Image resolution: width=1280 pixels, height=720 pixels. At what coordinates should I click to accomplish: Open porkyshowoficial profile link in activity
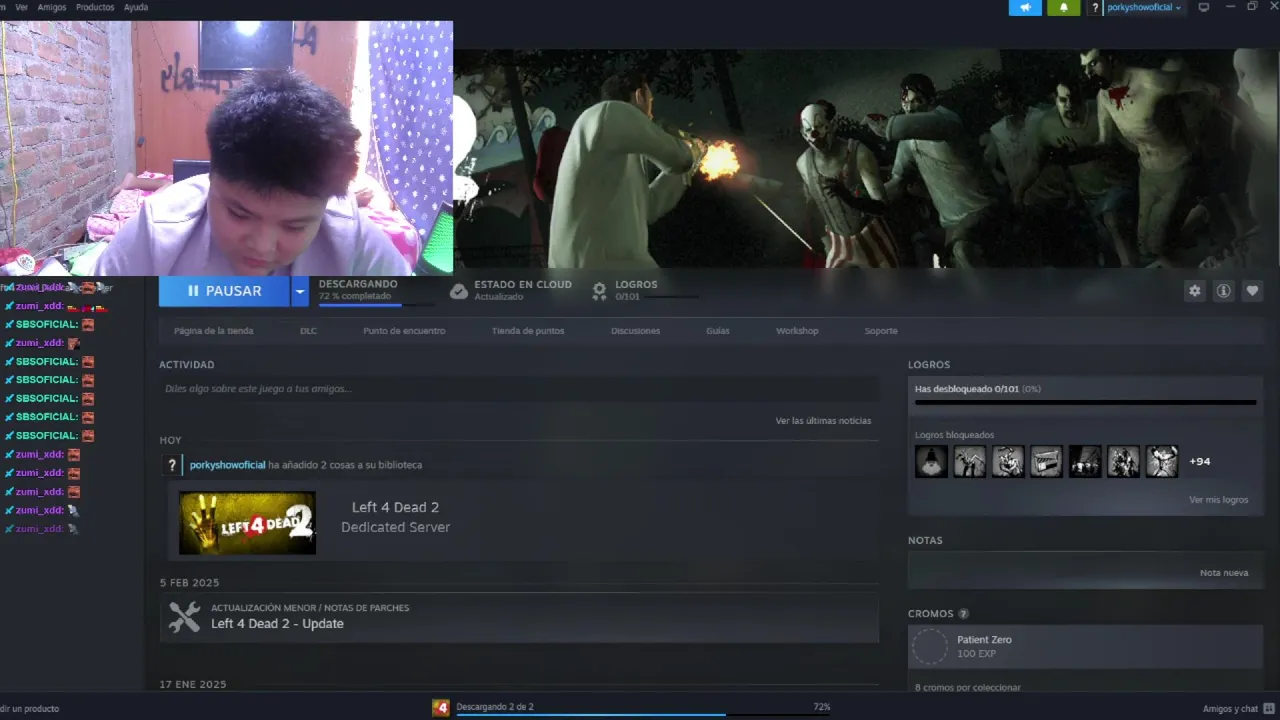228,465
